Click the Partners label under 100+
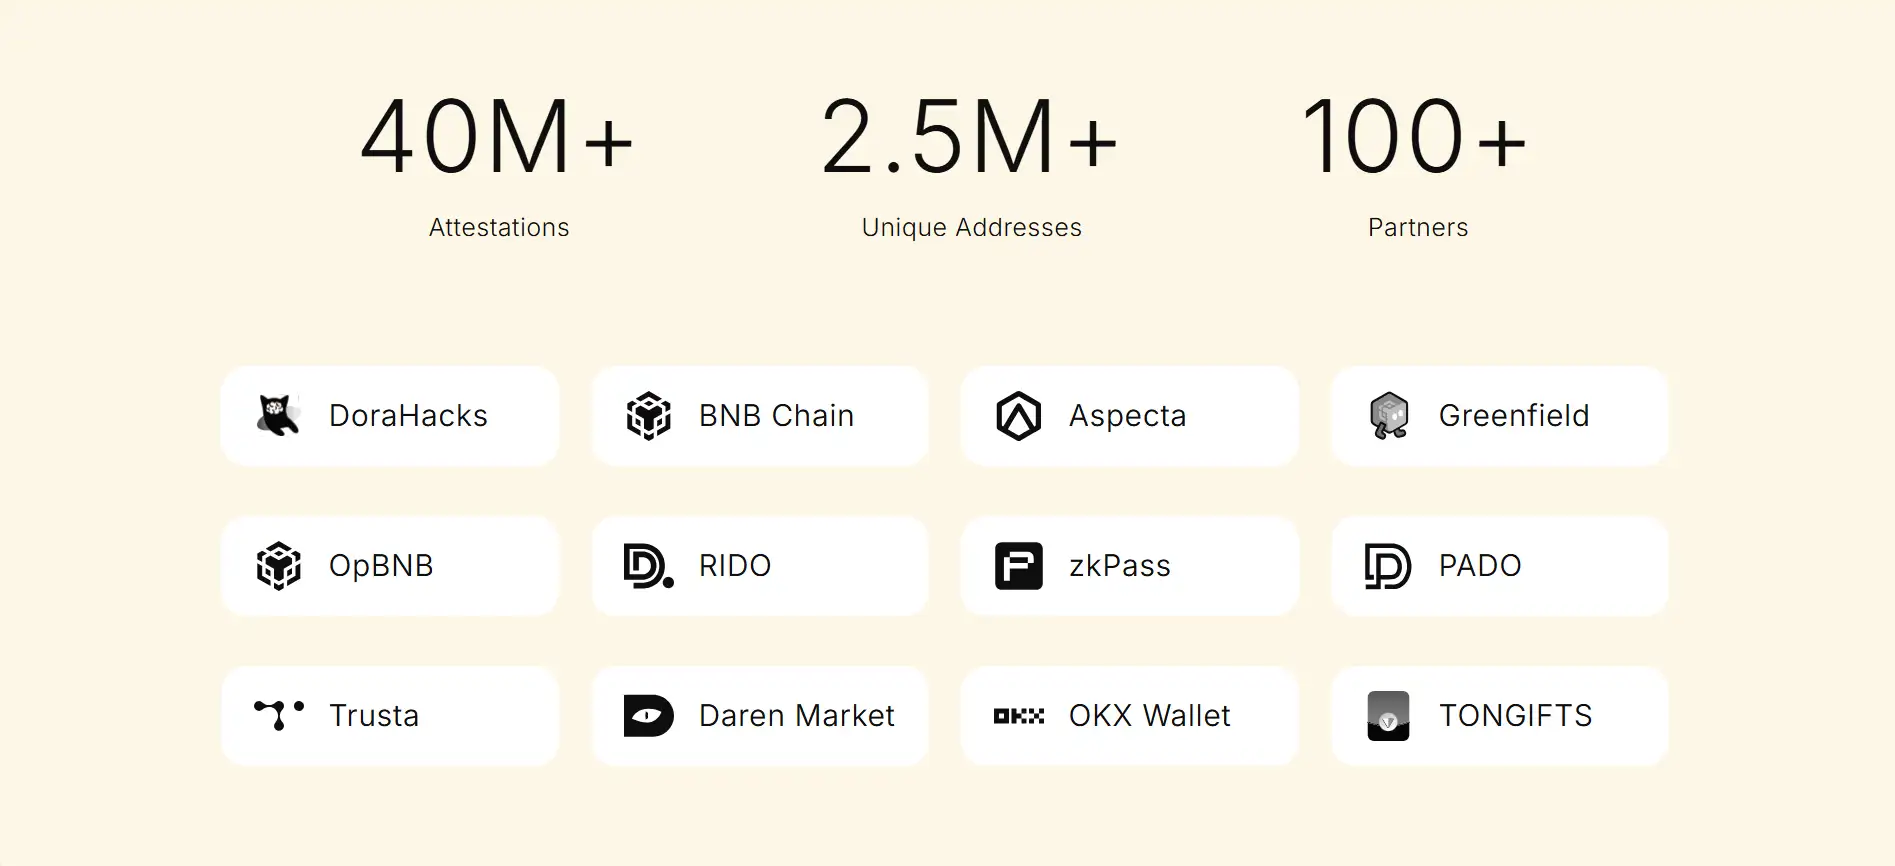The height and width of the screenshot is (866, 1895). pyautogui.click(x=1417, y=228)
